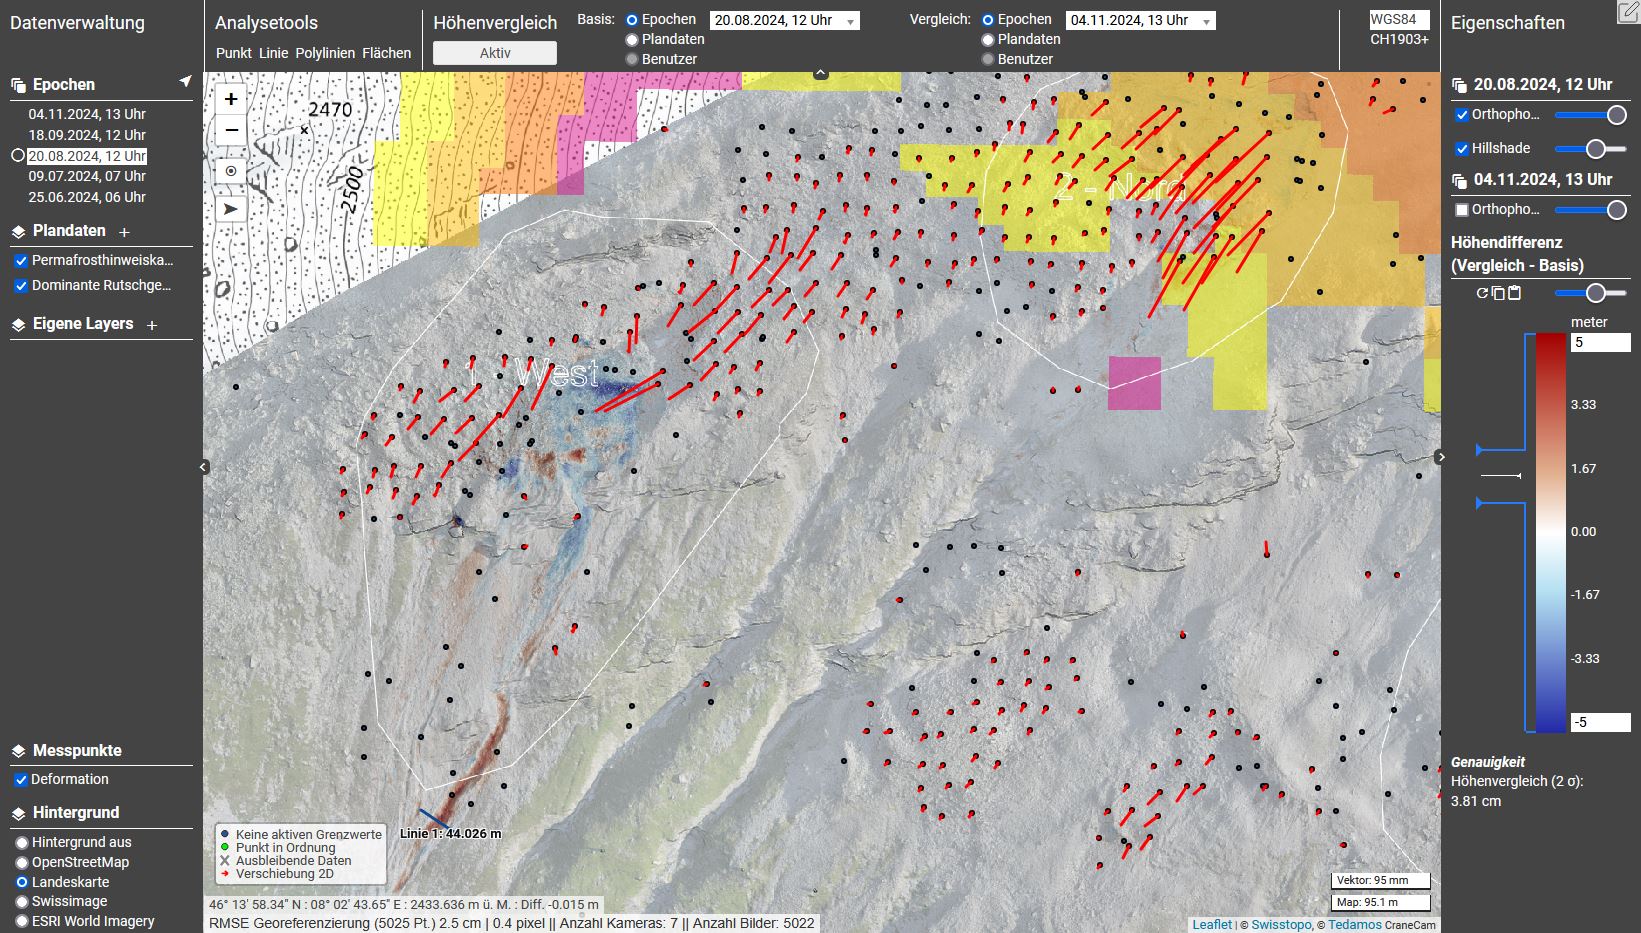Switch coordinate system to CH1903+
Image resolution: width=1641 pixels, height=933 pixels.
[1399, 40]
